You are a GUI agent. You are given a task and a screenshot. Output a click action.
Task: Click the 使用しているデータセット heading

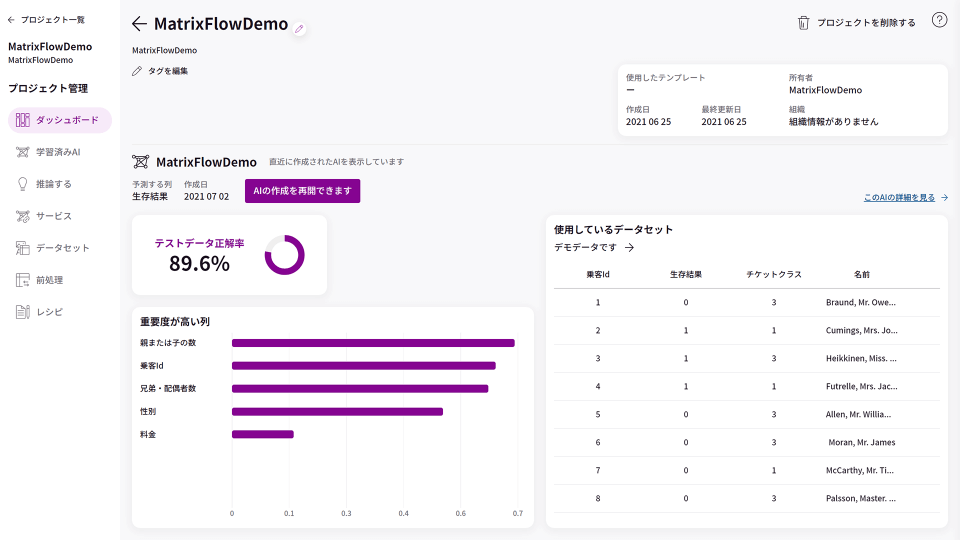pyautogui.click(x=613, y=230)
